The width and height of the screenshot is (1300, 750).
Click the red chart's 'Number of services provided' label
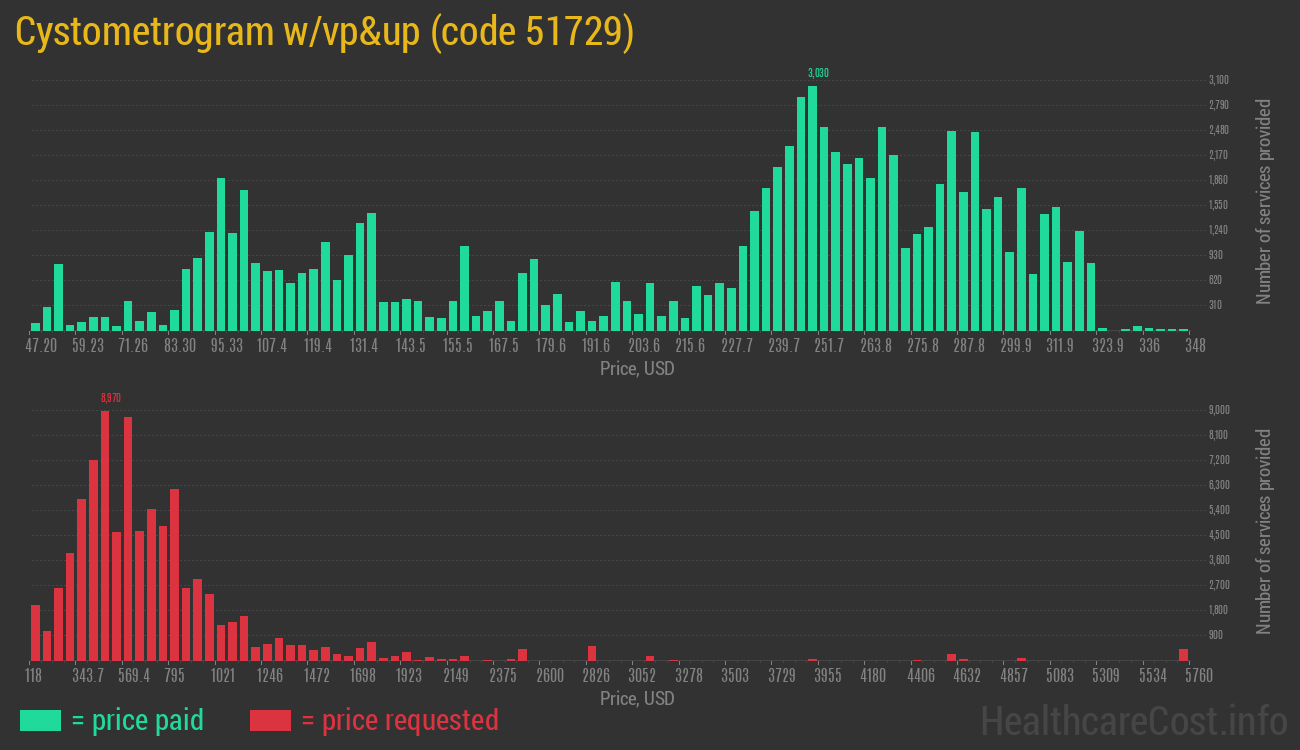tap(1264, 532)
